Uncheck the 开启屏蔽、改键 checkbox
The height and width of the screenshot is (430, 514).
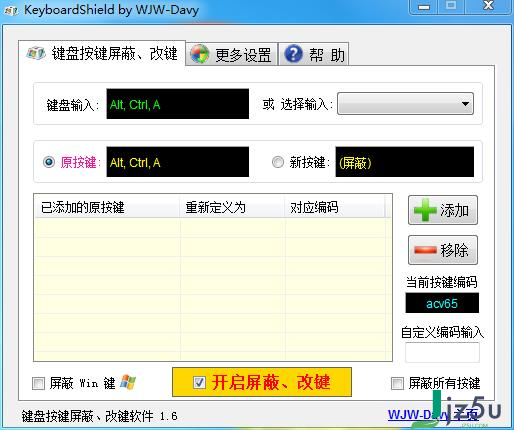[199, 382]
